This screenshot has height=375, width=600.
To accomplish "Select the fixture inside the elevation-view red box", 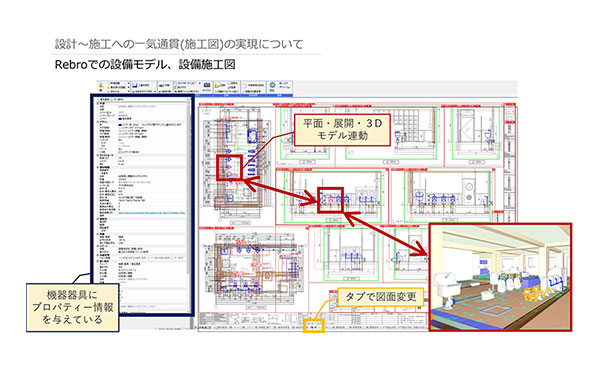I will tap(330, 199).
